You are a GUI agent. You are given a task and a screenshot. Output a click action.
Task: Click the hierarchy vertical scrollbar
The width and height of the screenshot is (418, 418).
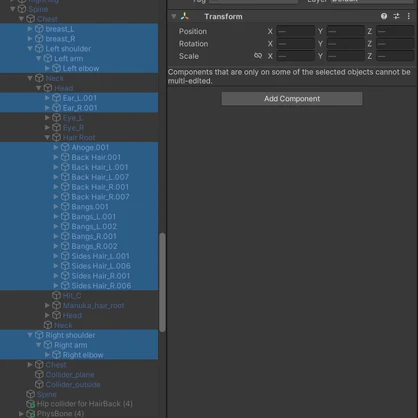162,282
